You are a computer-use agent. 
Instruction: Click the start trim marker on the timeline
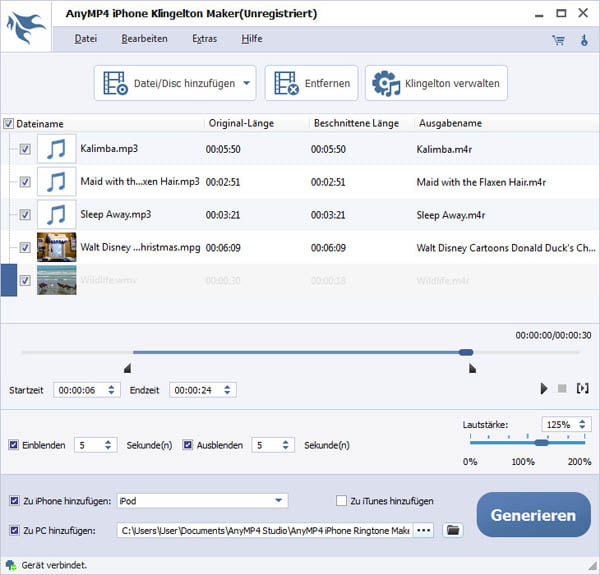[128, 368]
